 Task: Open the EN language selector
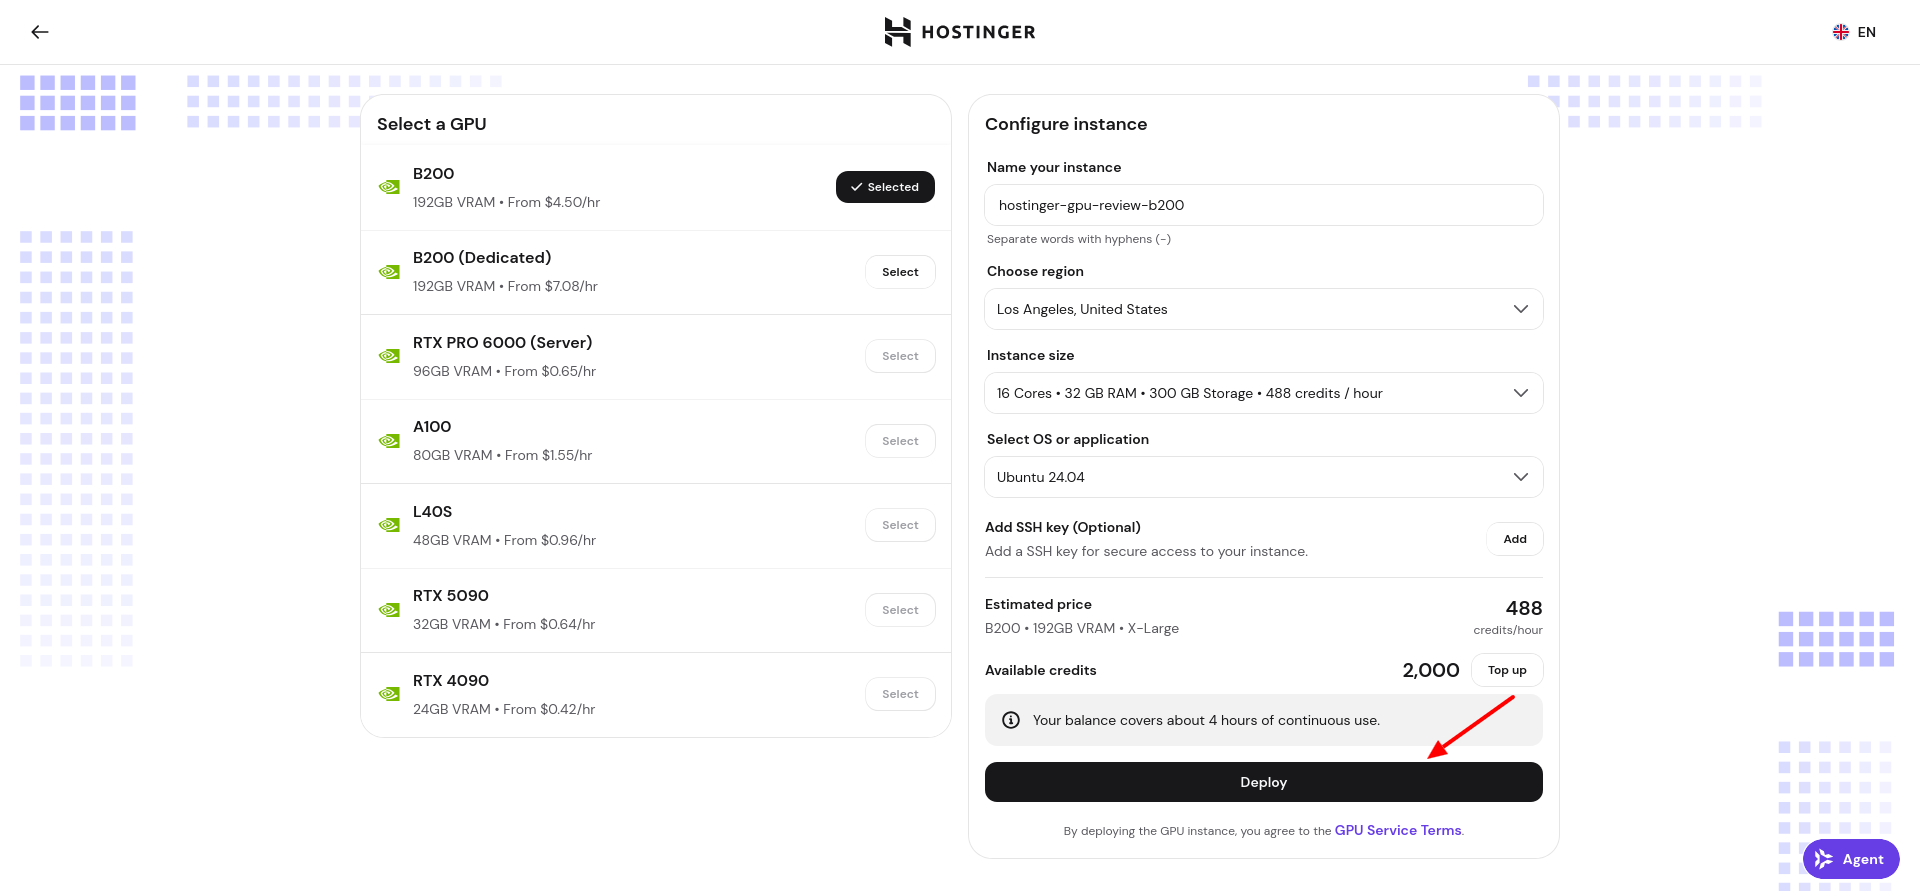[1854, 32]
